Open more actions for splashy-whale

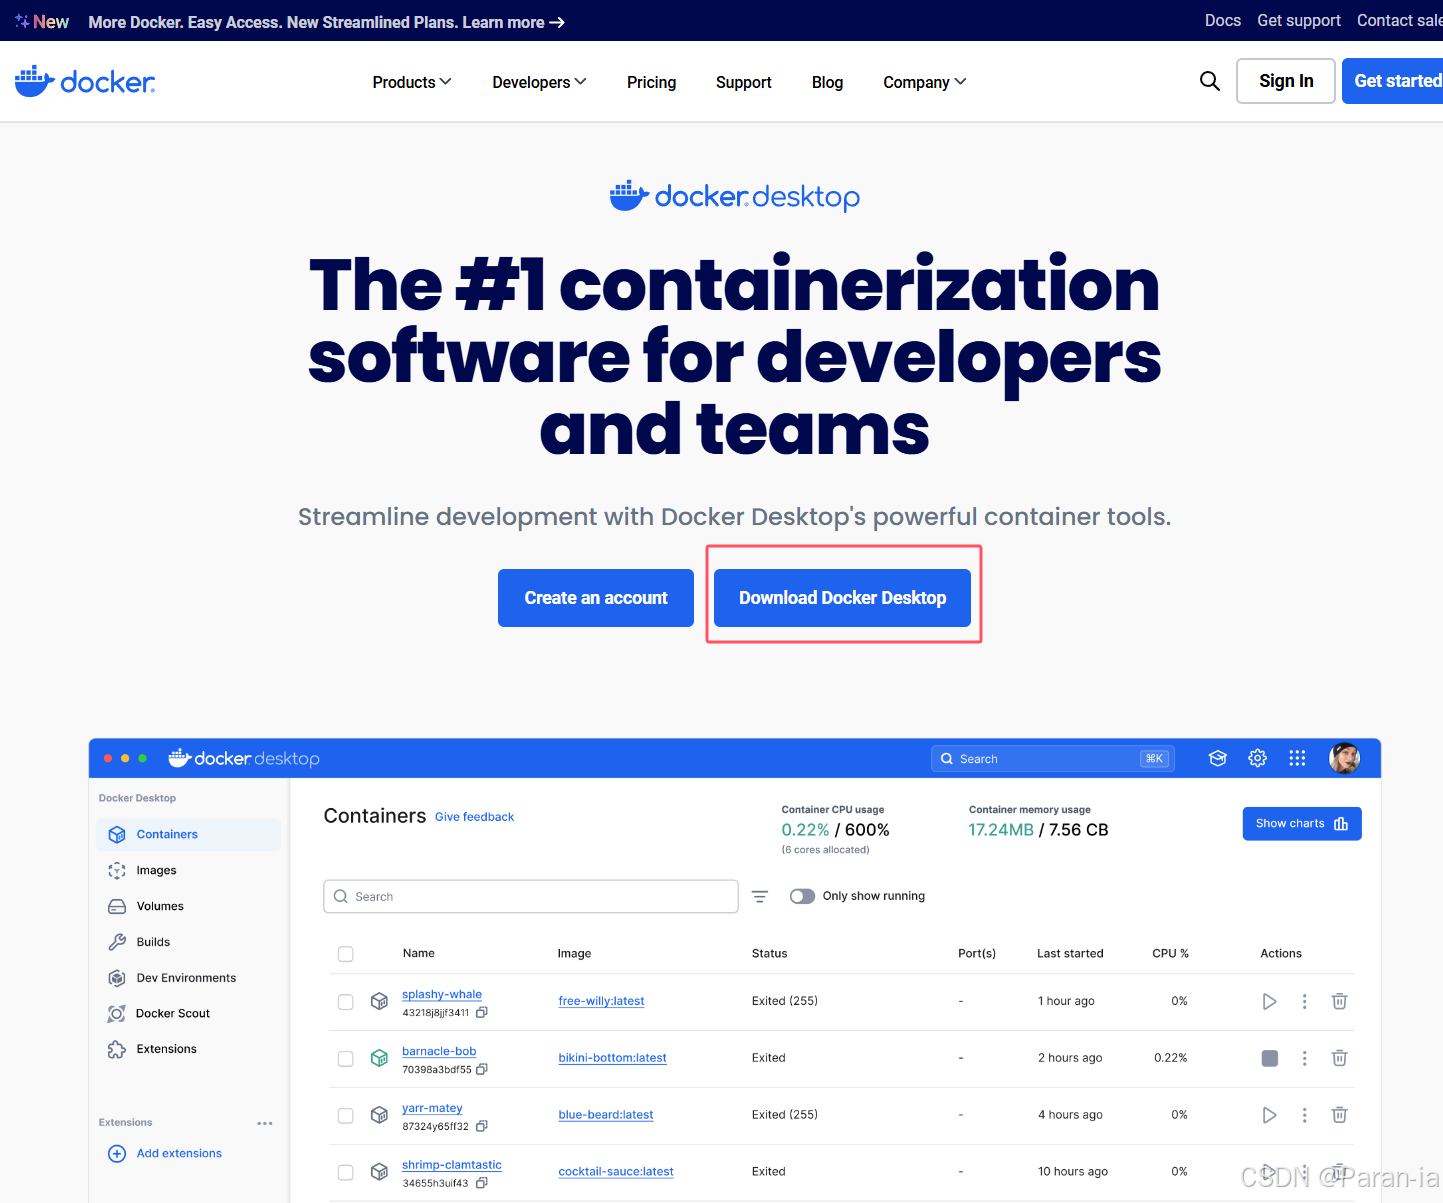(1304, 1001)
